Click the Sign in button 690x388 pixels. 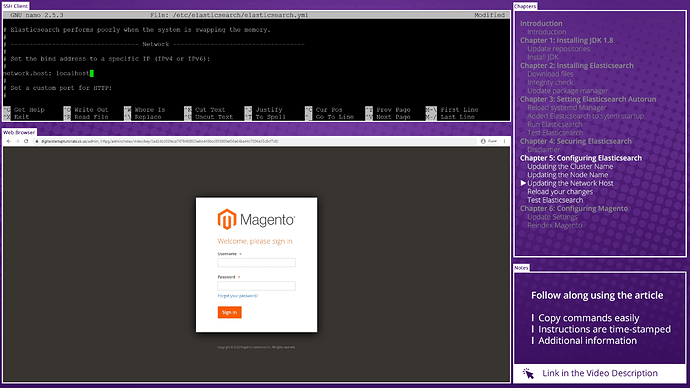229,312
